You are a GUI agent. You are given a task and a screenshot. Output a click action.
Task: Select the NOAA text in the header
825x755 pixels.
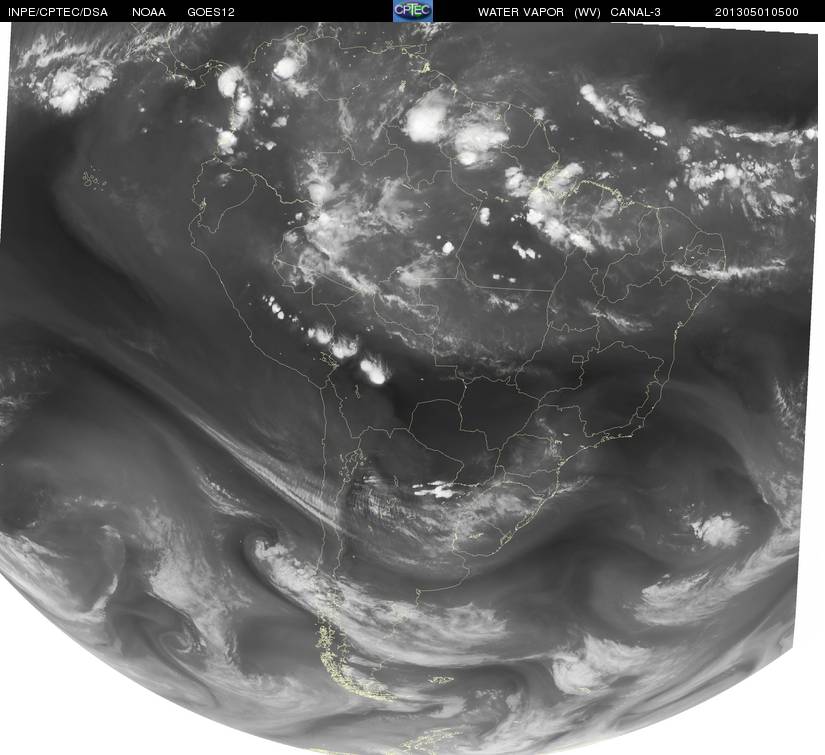148,12
